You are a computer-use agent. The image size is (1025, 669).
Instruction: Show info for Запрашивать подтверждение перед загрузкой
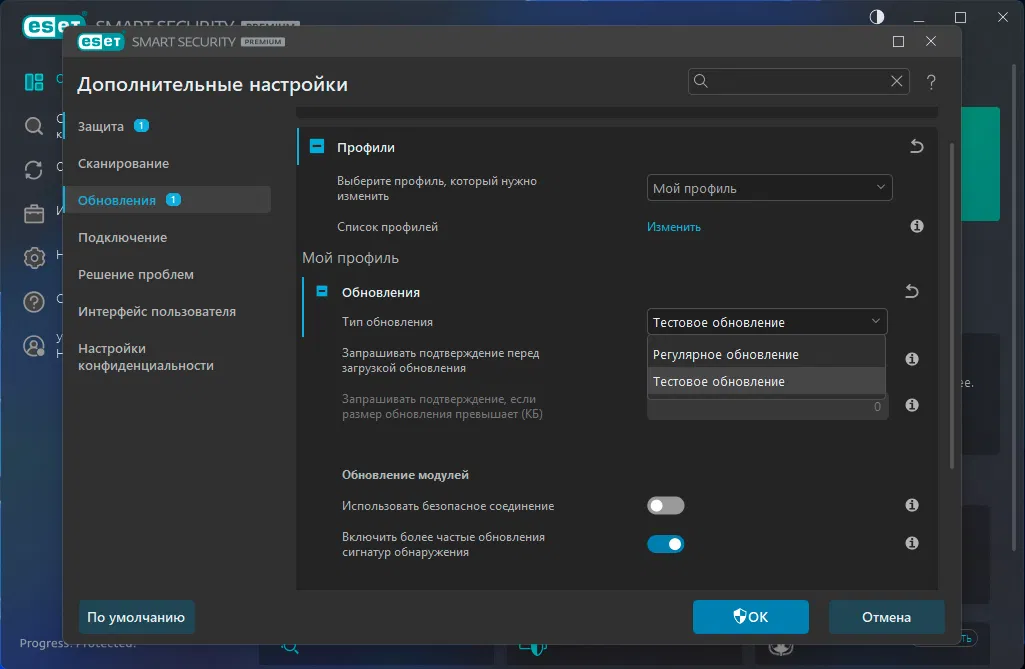coord(911,359)
